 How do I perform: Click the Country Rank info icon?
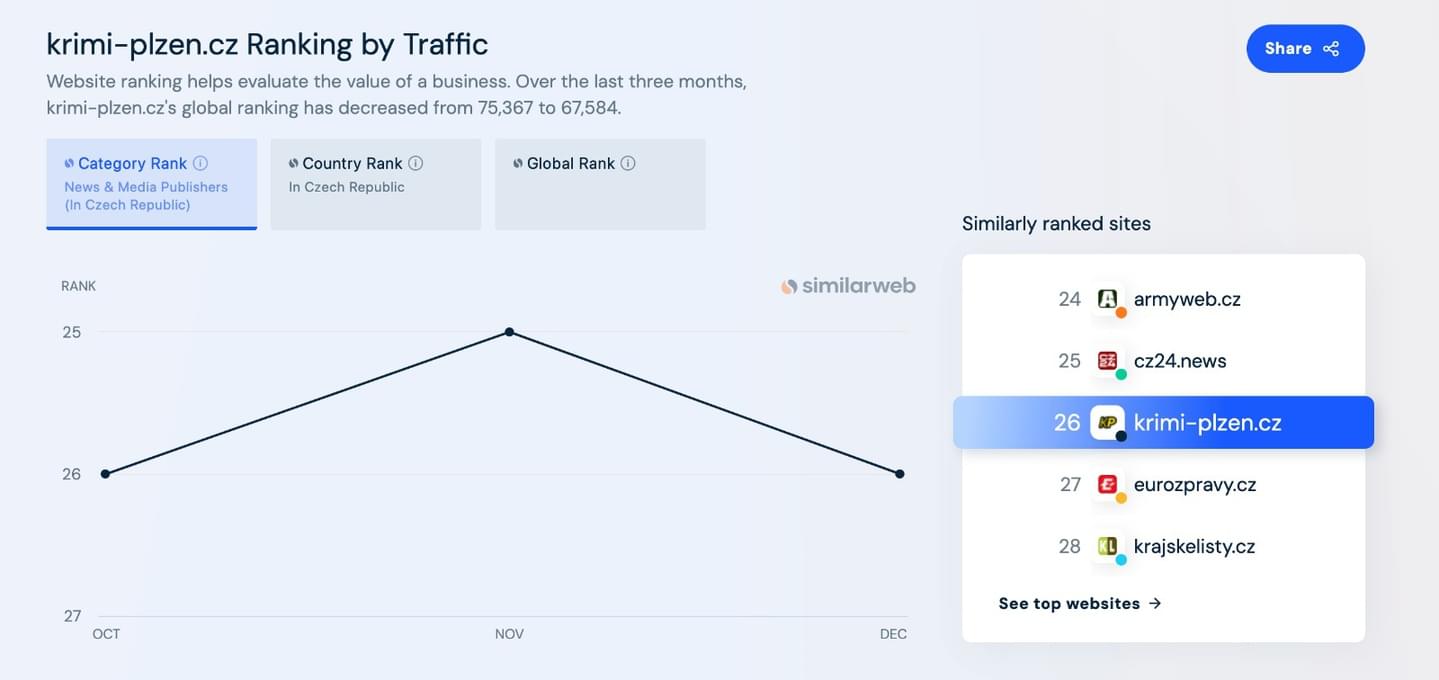[x=416, y=163]
